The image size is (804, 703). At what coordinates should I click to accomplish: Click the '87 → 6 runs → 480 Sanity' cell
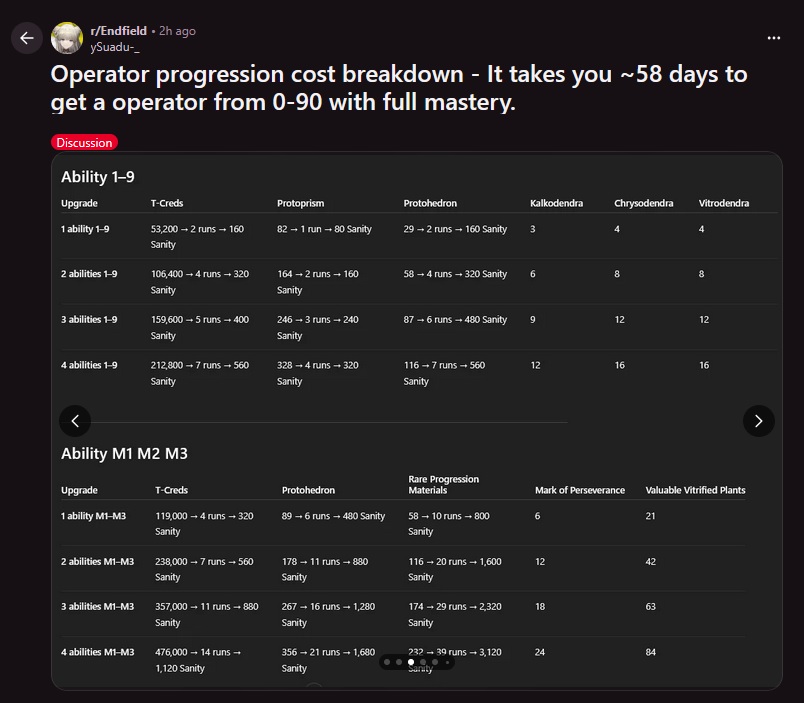[x=455, y=319]
